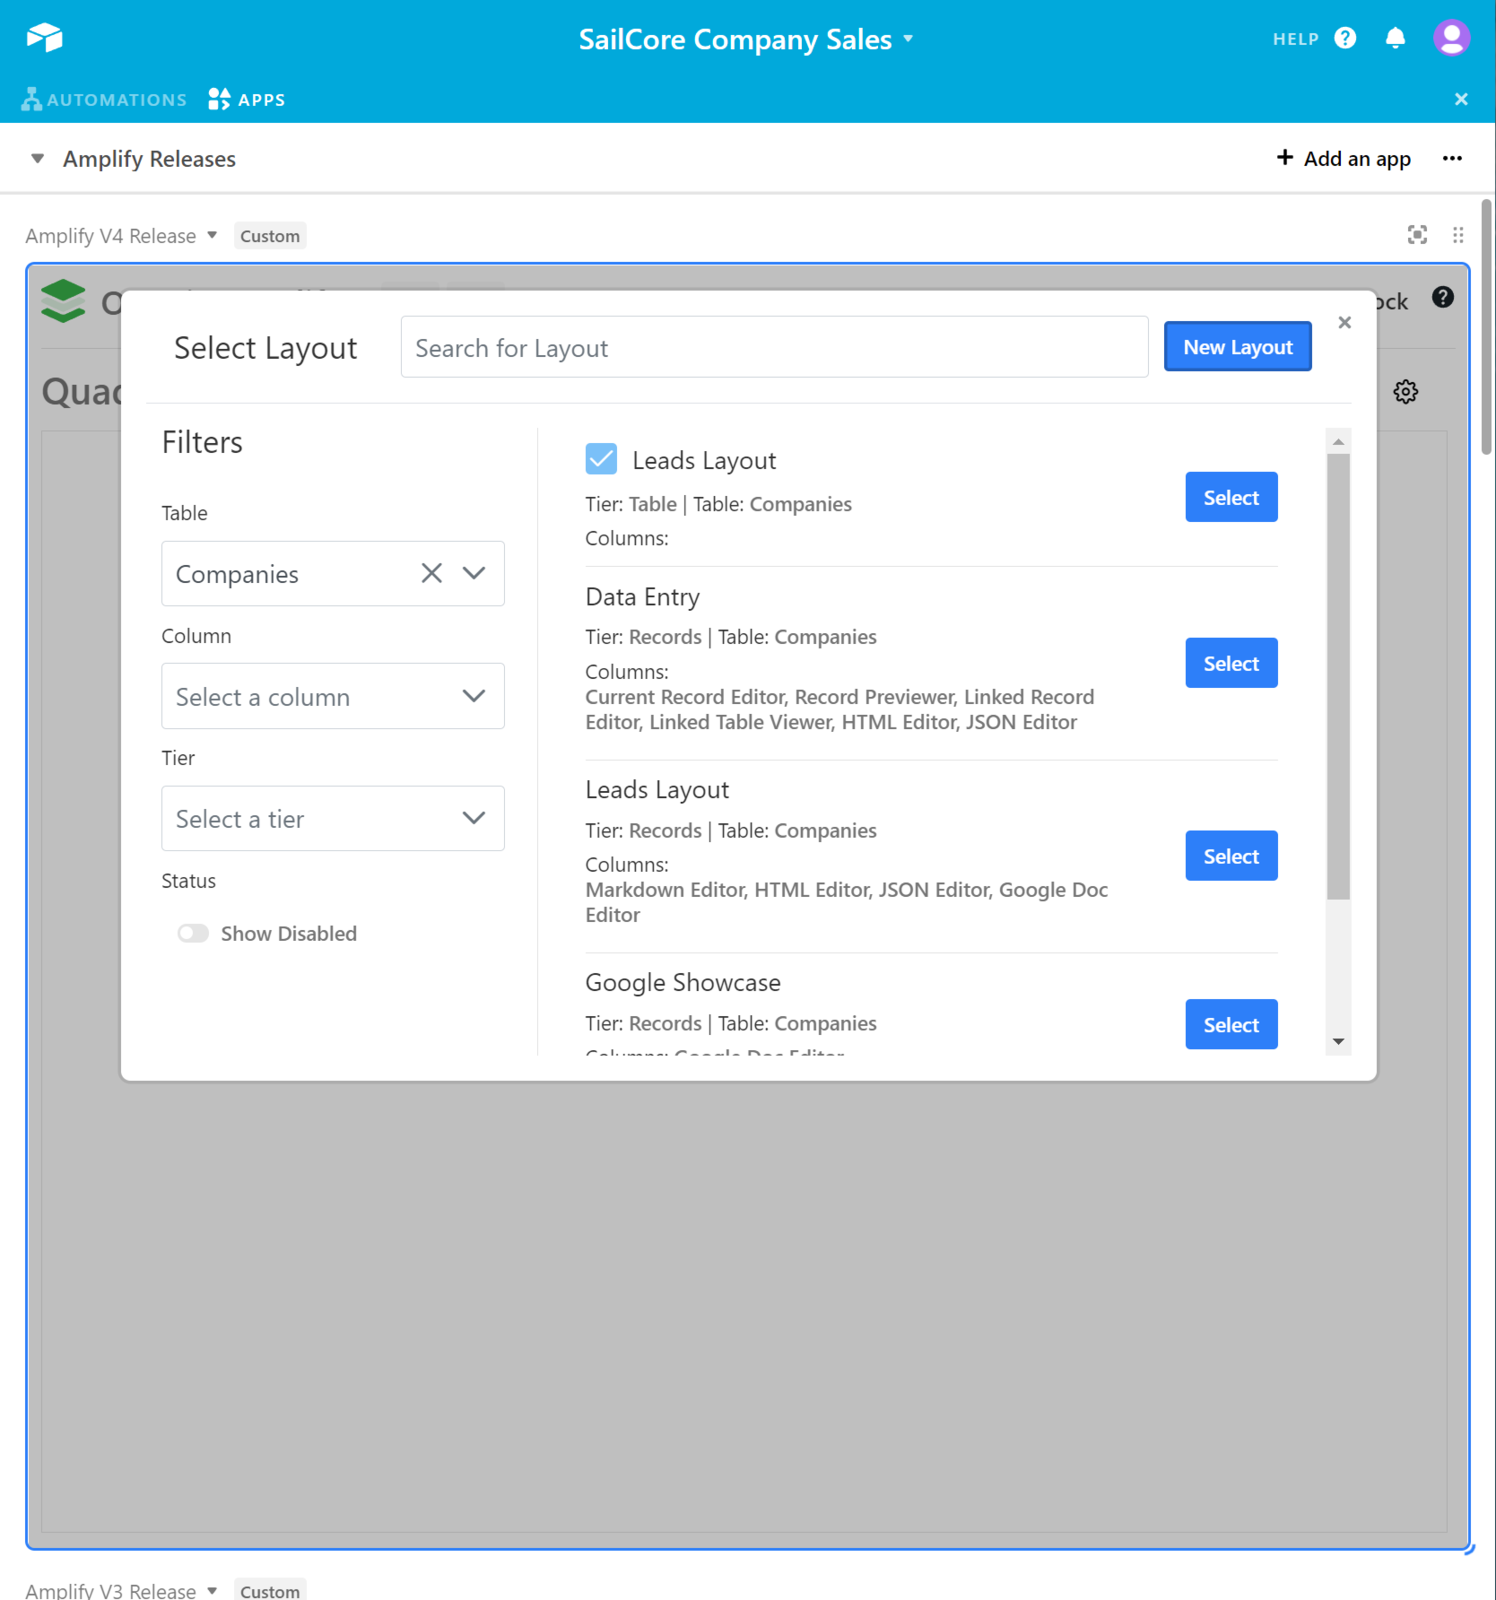The image size is (1496, 1600).
Task: Open the Select a tier dropdown
Action: pos(332,818)
